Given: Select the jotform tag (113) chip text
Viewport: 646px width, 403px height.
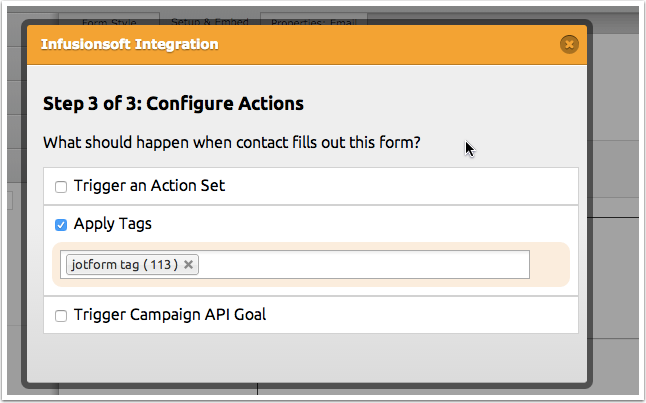Looking at the screenshot, I should pyautogui.click(x=124, y=265).
